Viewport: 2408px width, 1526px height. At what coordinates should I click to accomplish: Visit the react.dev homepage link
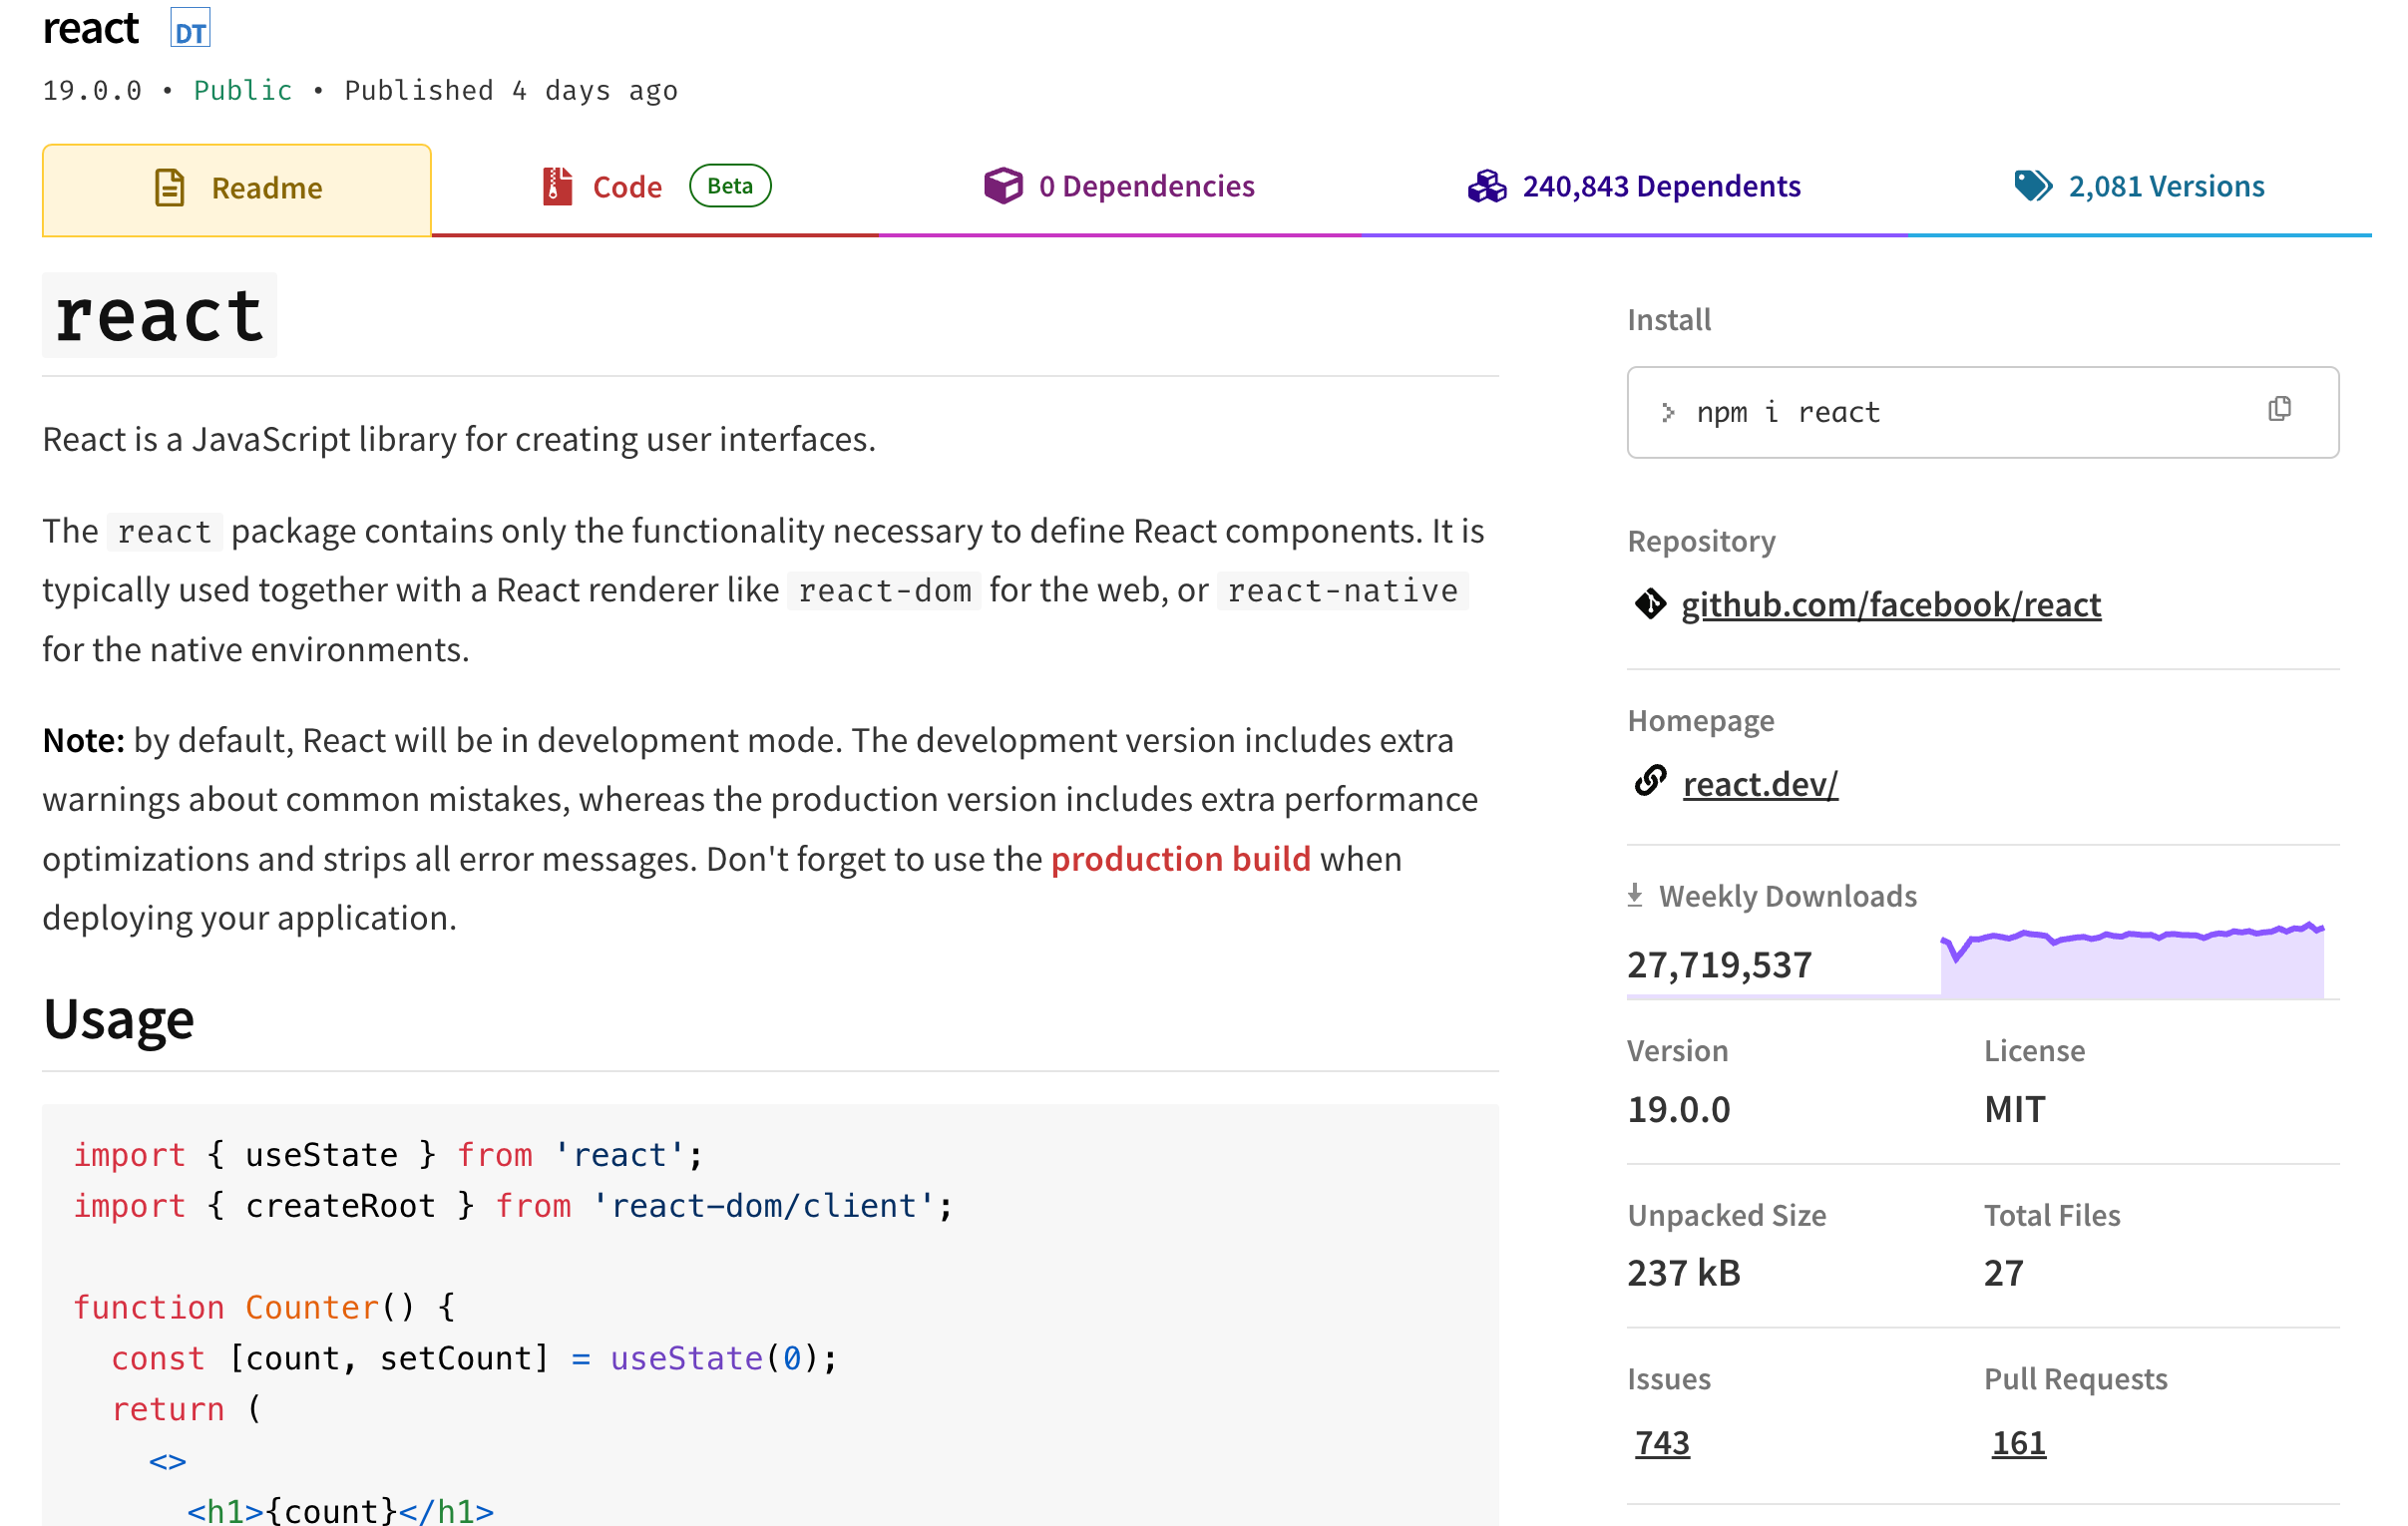(1760, 785)
